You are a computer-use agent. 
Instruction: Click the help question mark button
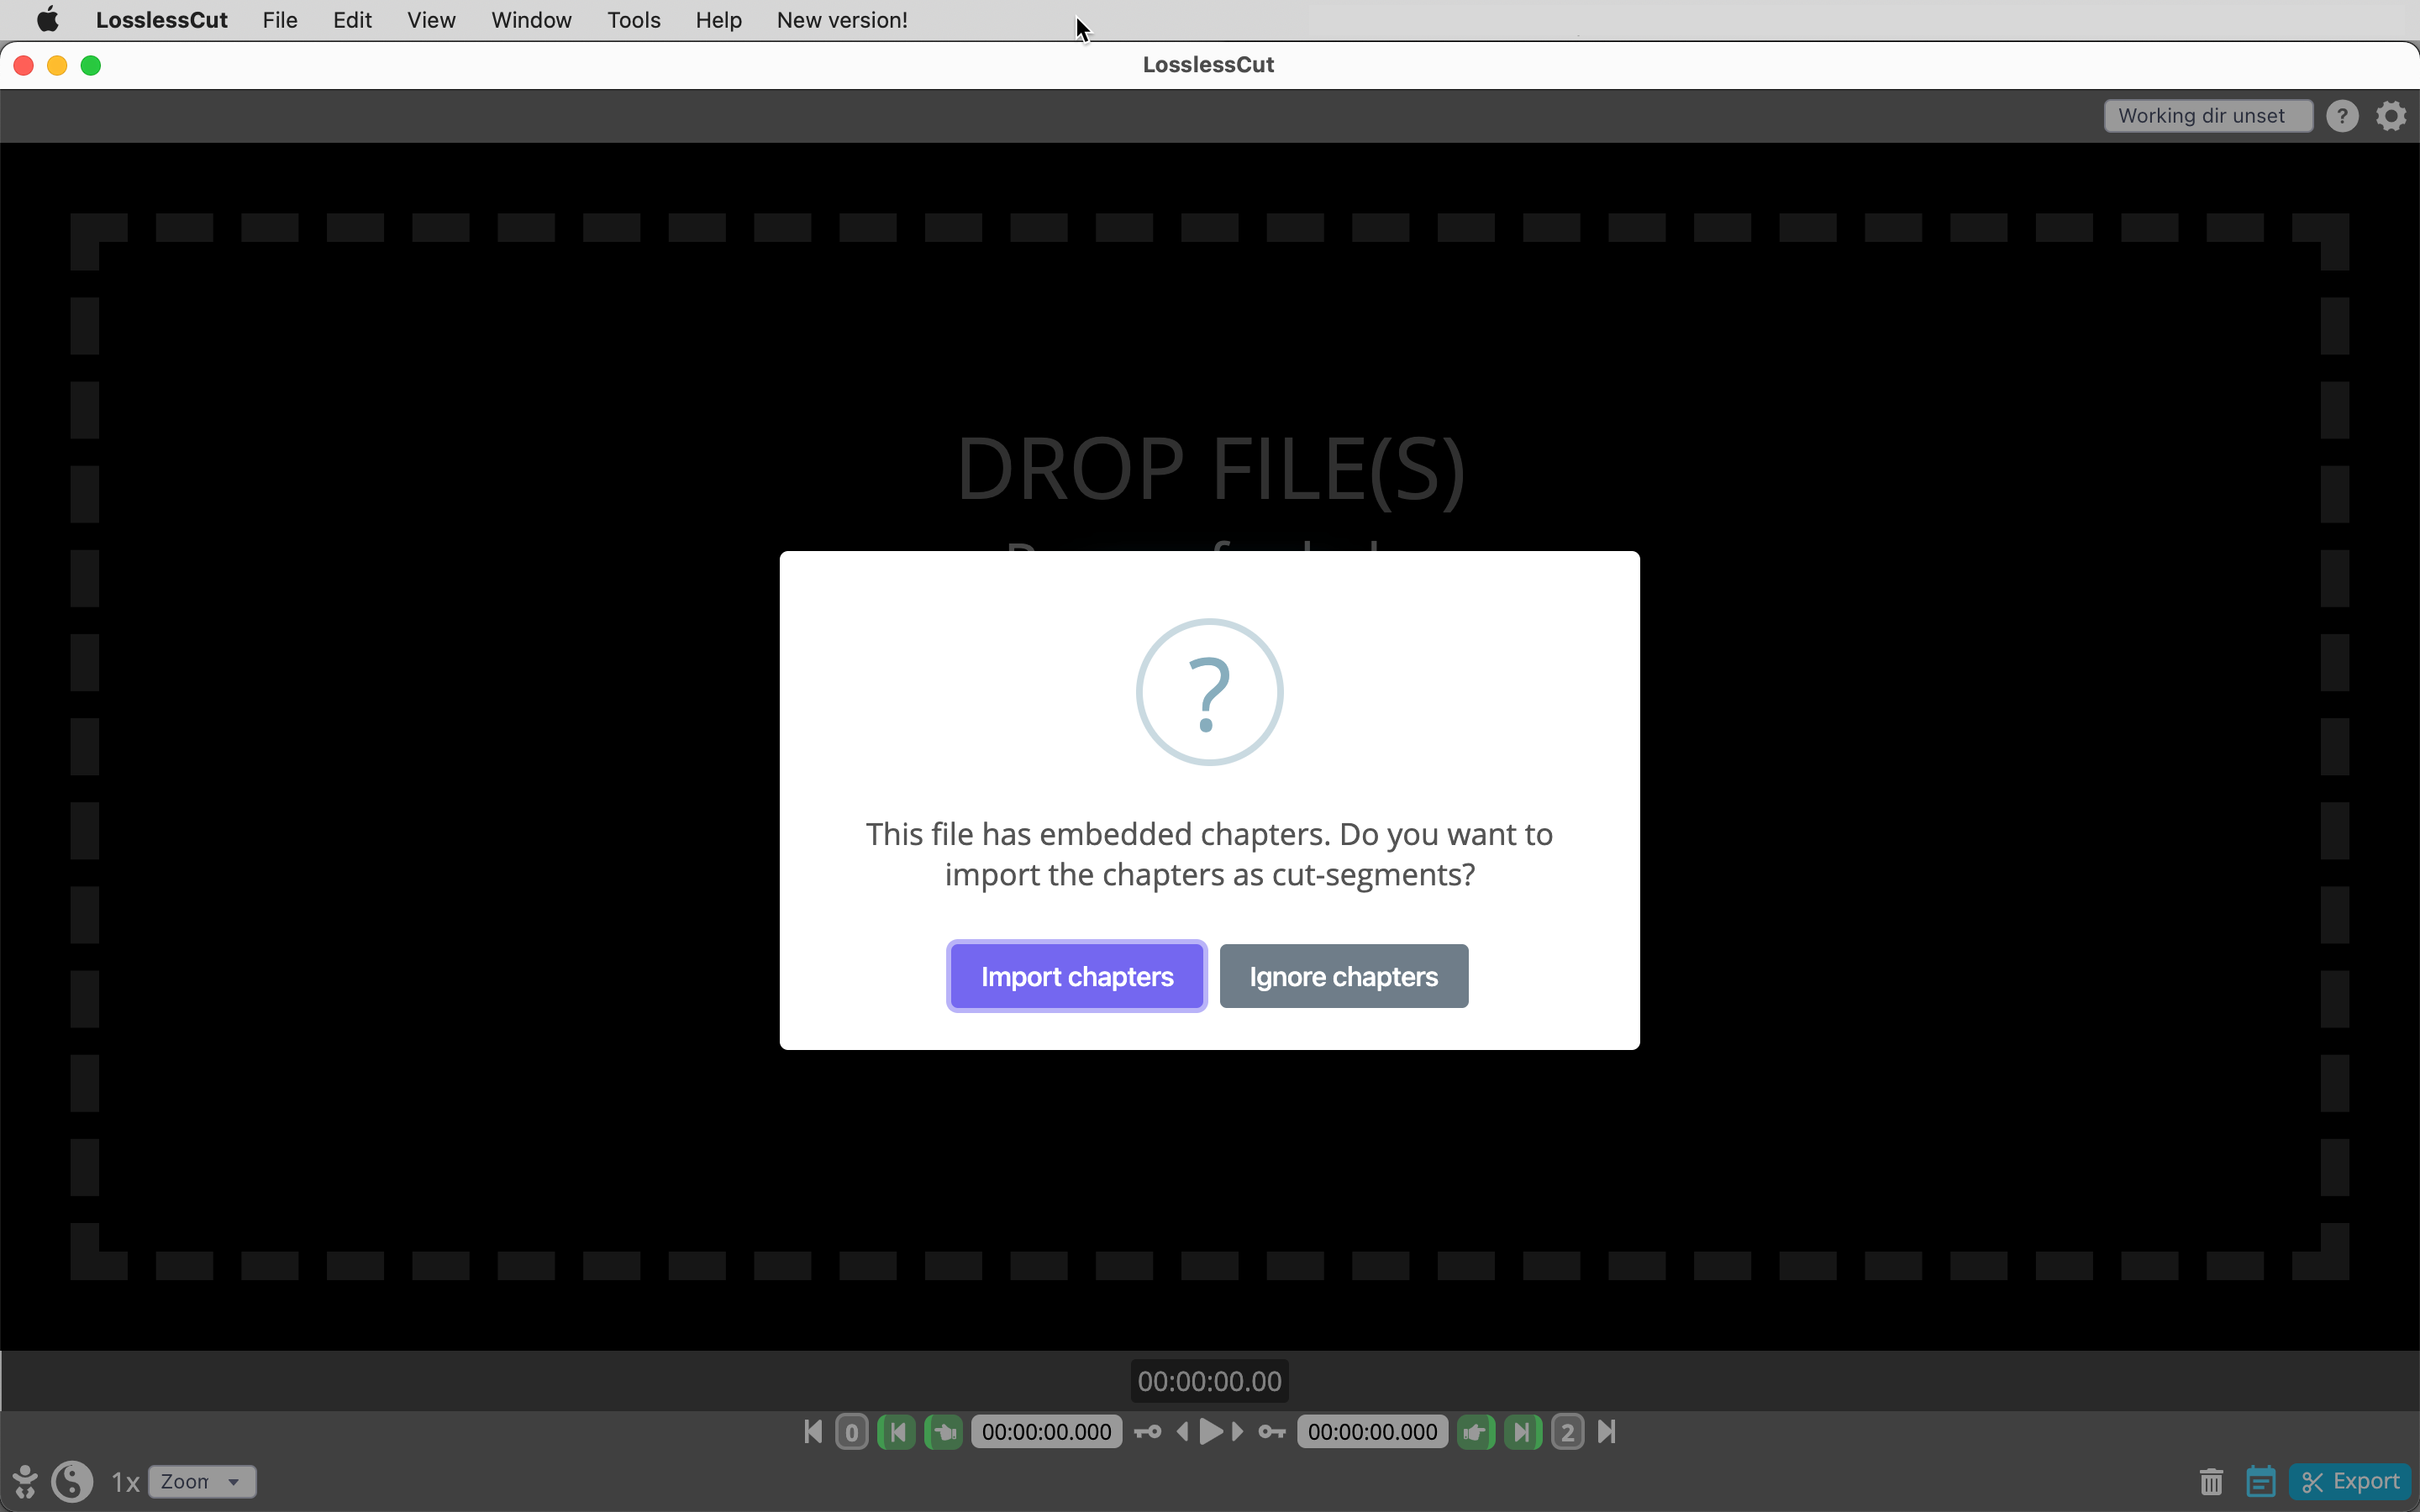coord(2342,115)
